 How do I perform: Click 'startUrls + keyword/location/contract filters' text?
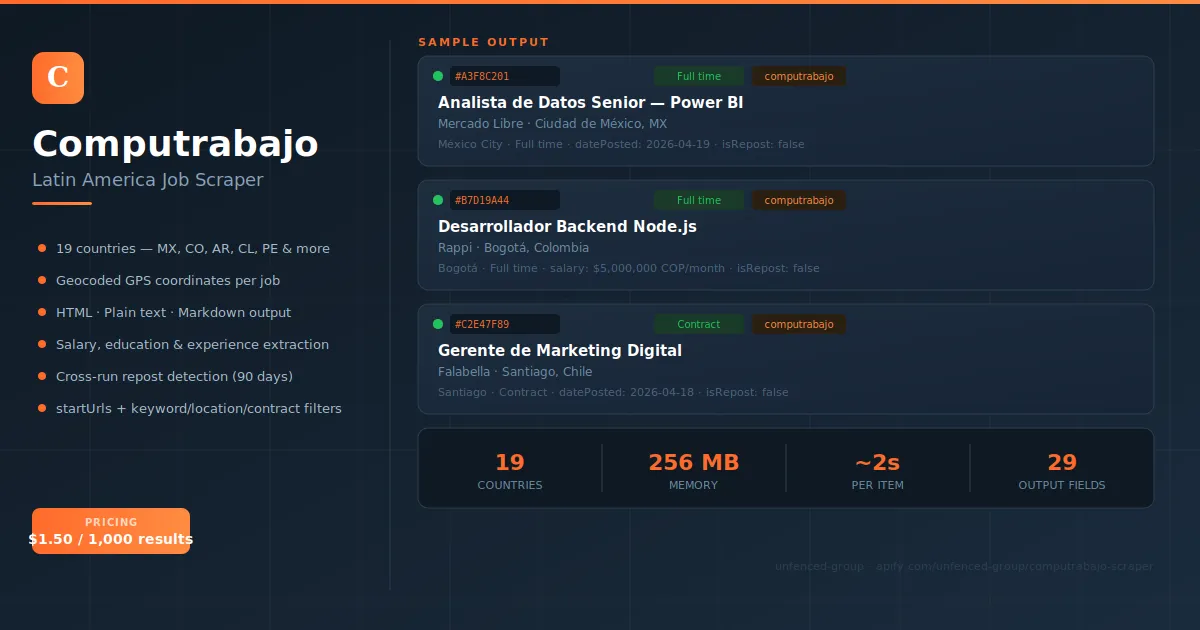[x=199, y=408]
